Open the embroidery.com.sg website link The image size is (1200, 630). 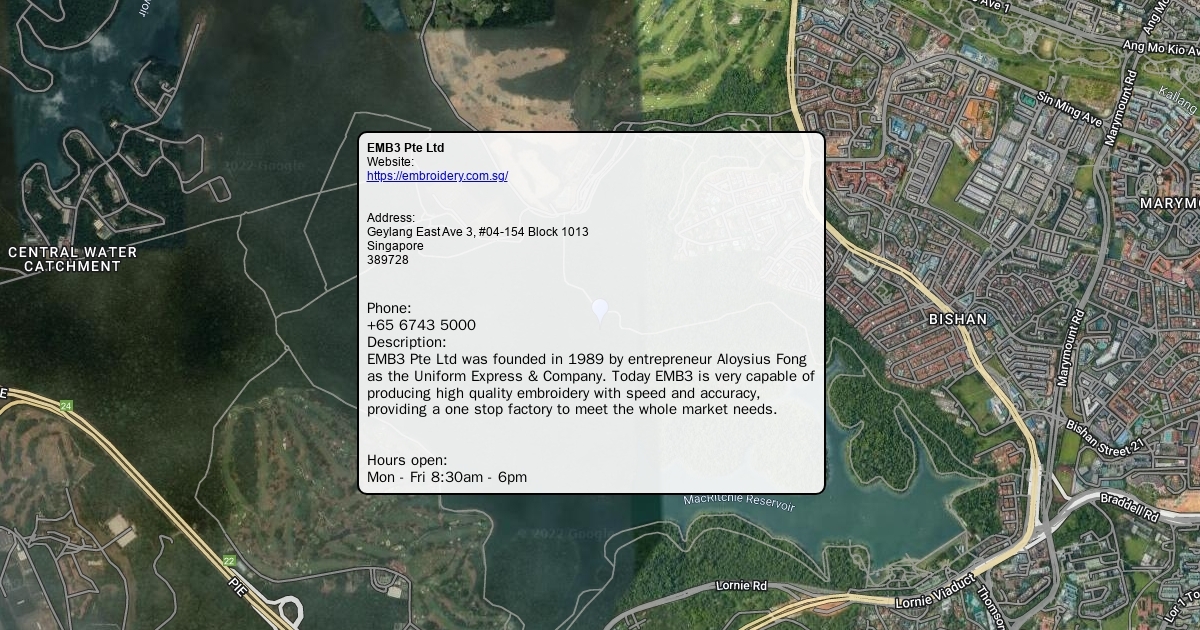point(437,176)
